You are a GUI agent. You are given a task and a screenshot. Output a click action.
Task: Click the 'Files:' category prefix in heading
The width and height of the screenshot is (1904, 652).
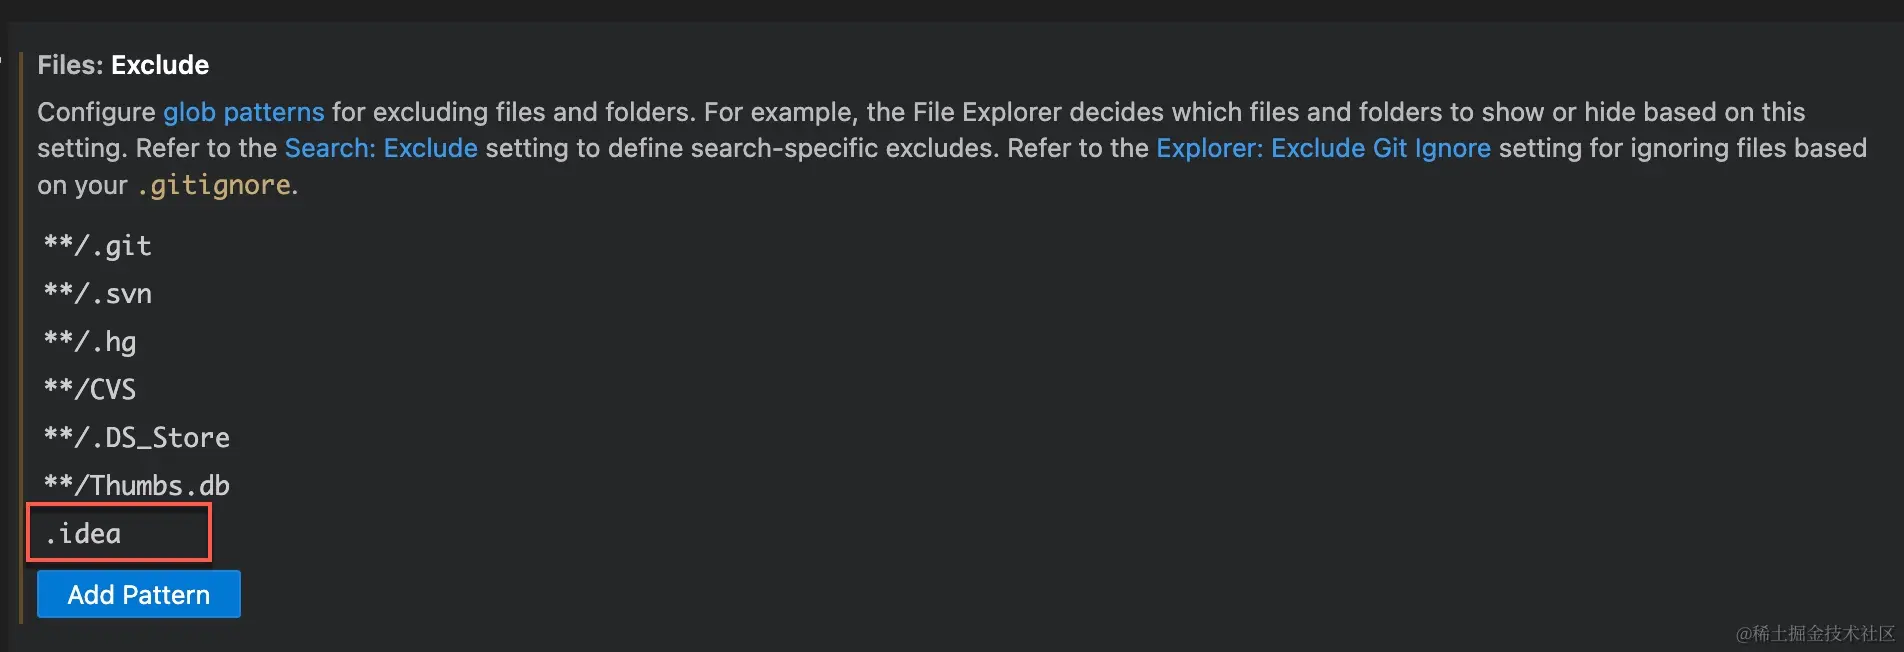(x=70, y=65)
